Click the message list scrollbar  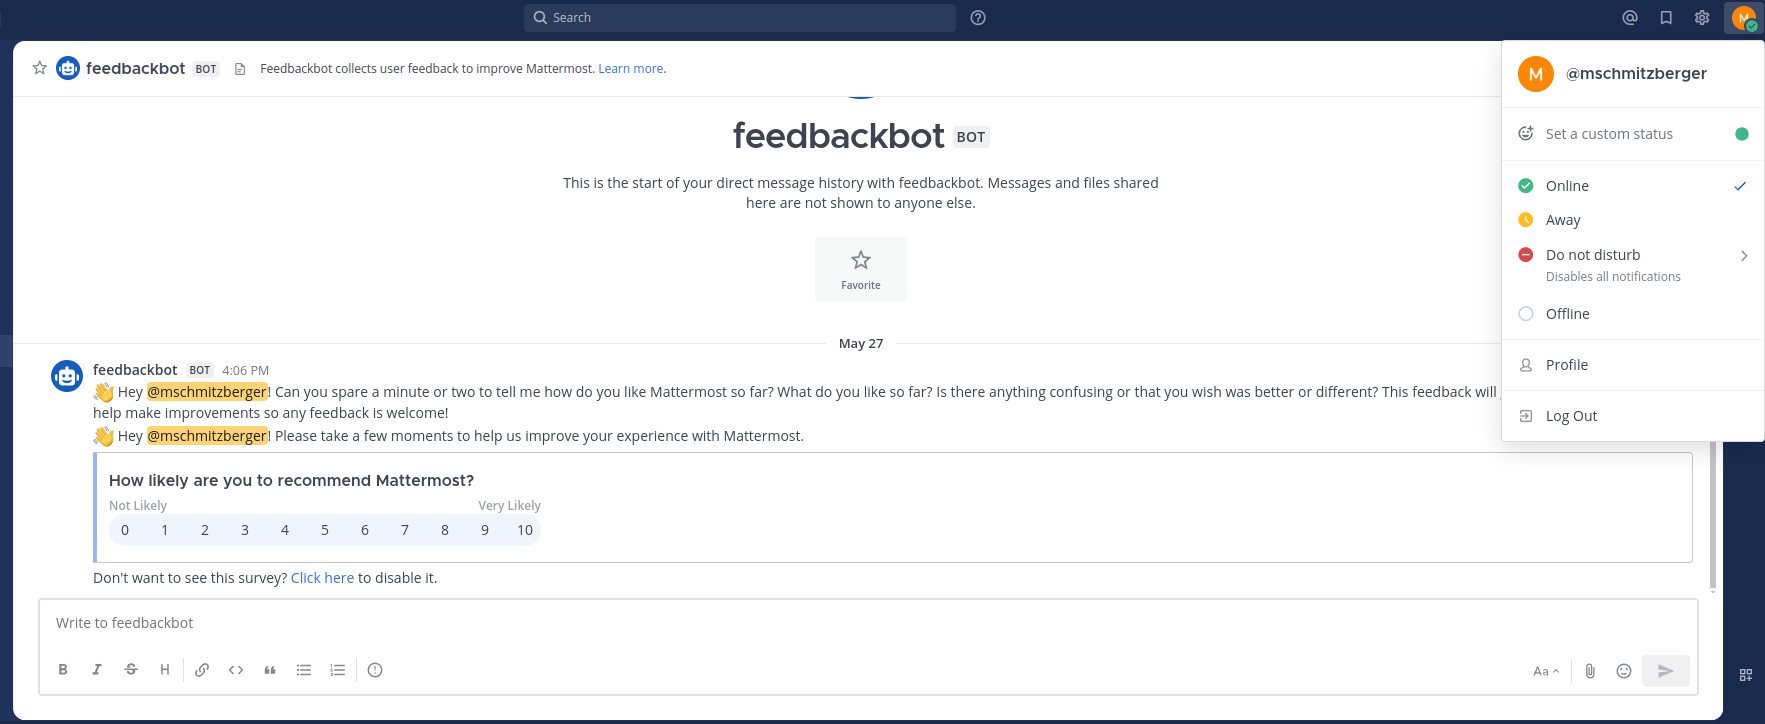(x=1713, y=514)
